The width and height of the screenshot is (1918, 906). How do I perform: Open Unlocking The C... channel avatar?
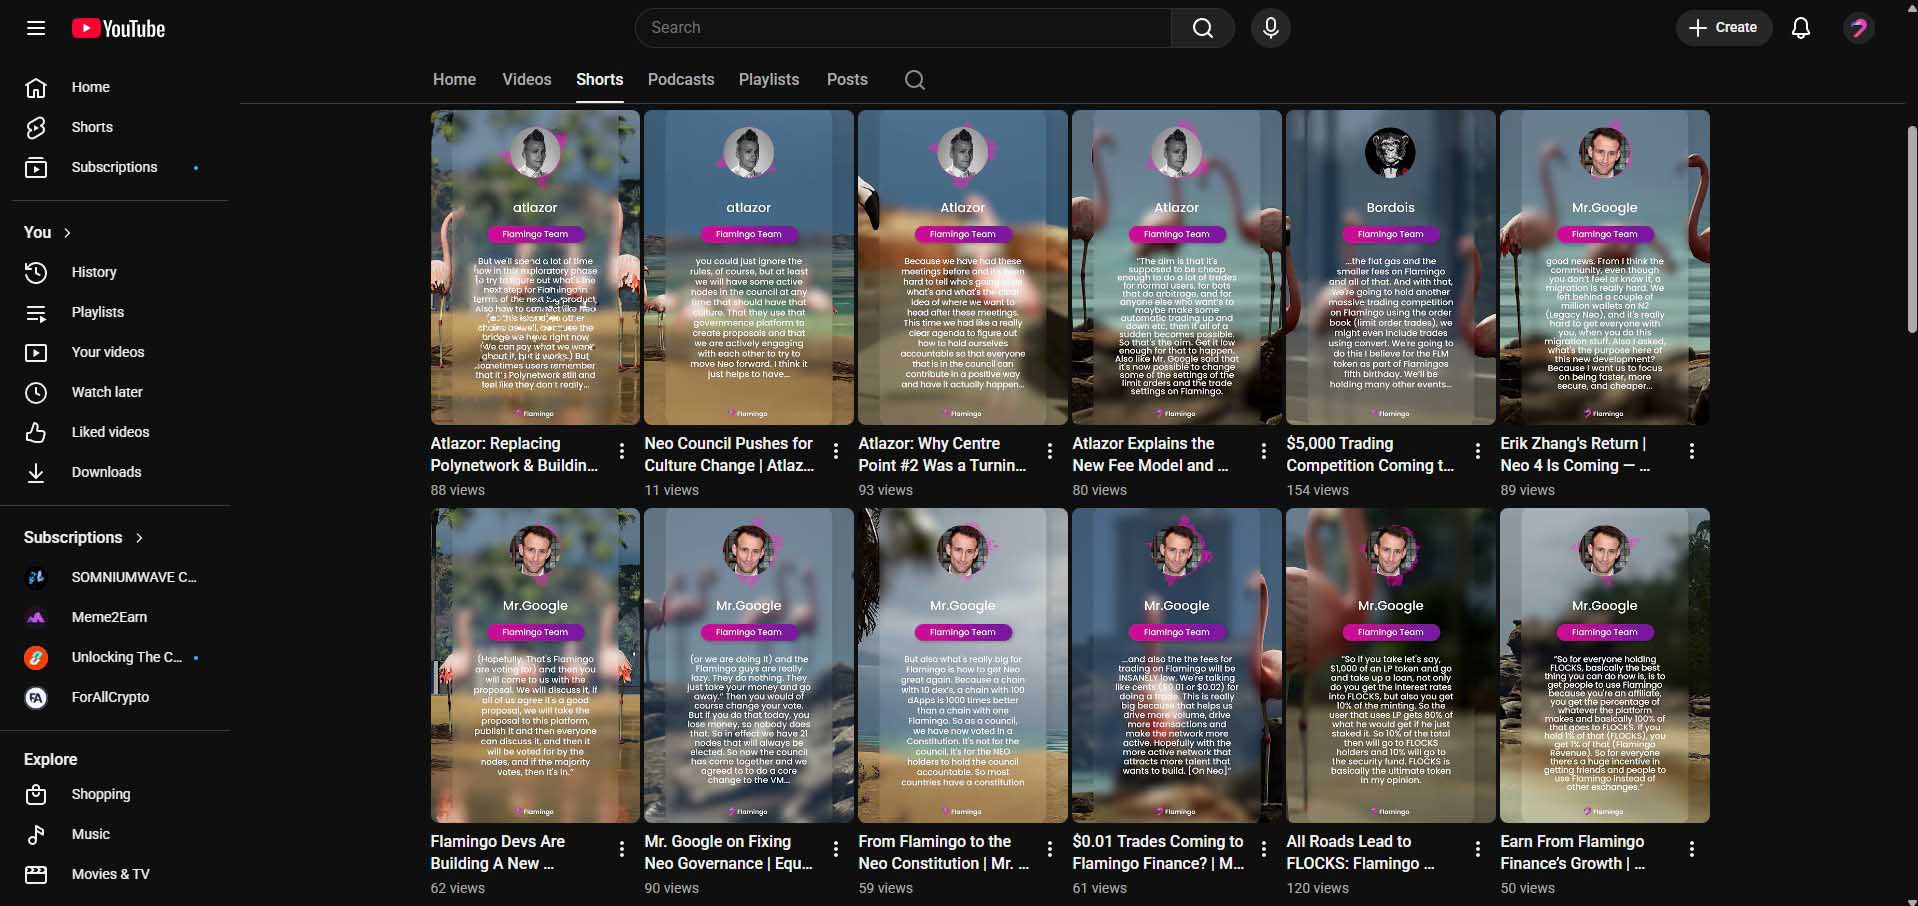(36, 657)
